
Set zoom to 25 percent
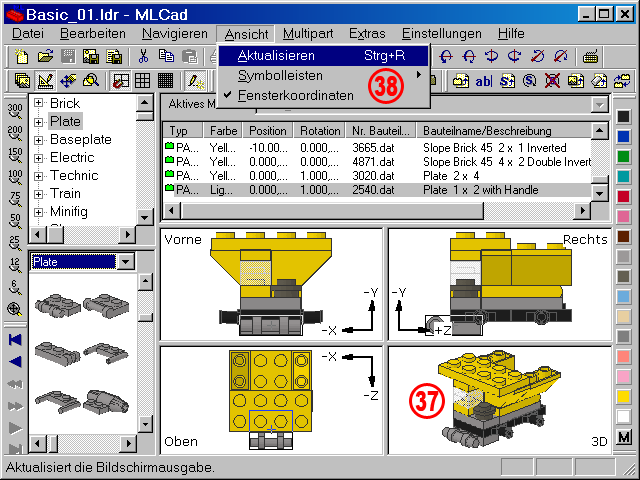click(15, 244)
